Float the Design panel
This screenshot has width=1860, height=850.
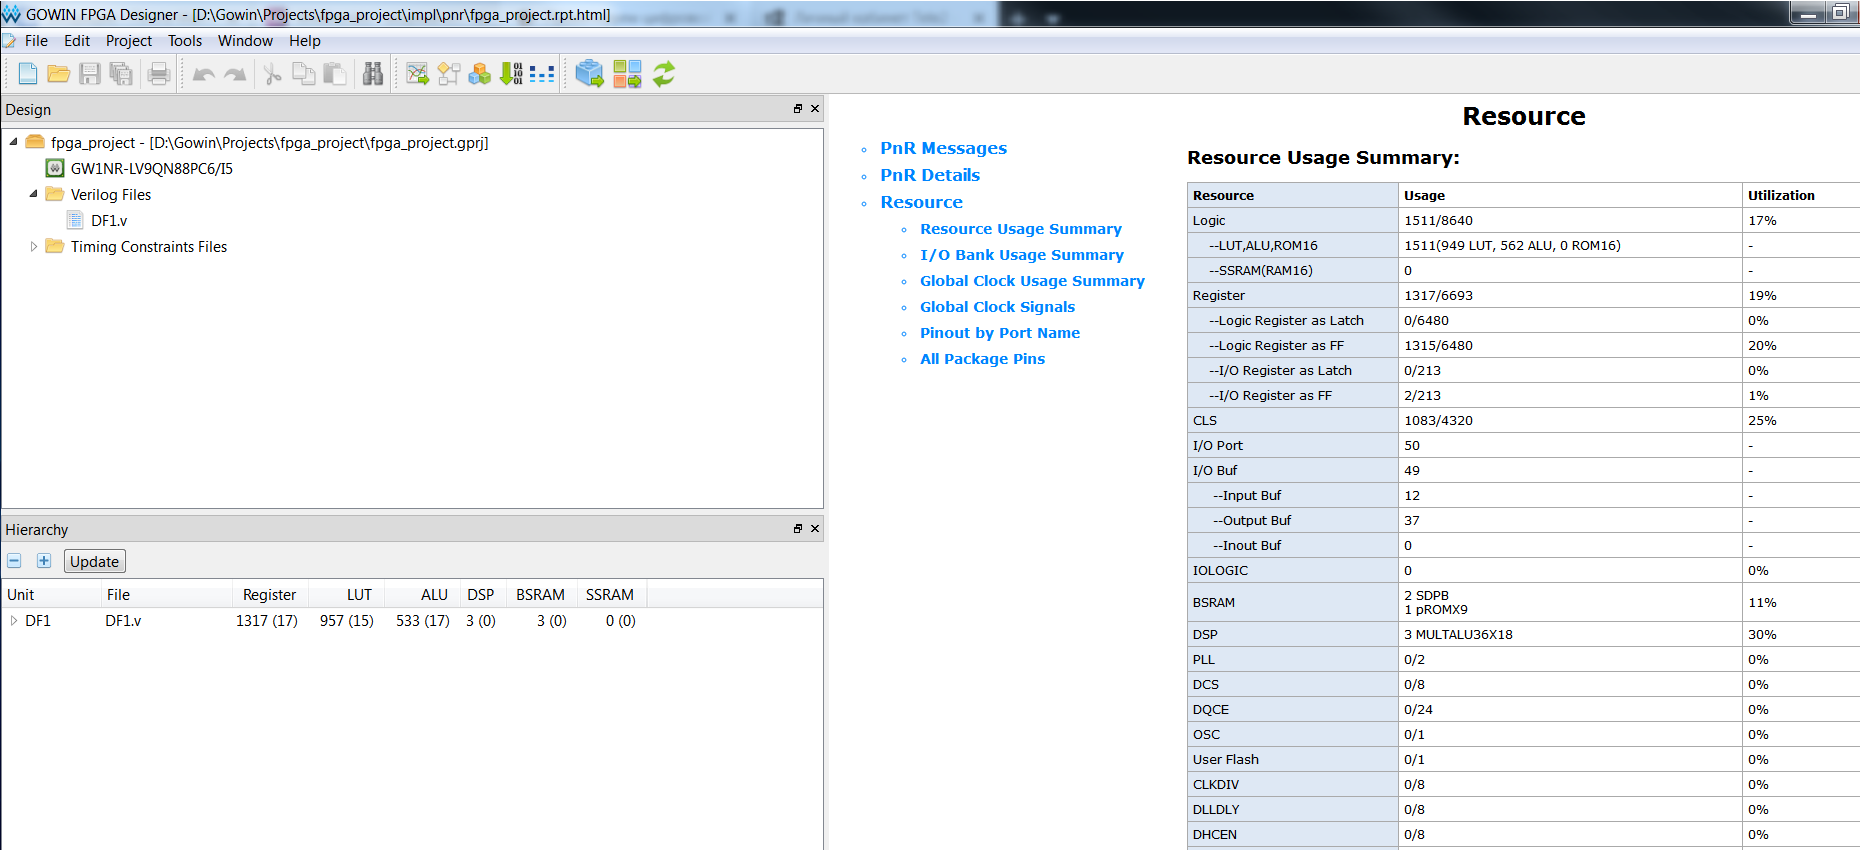[798, 108]
